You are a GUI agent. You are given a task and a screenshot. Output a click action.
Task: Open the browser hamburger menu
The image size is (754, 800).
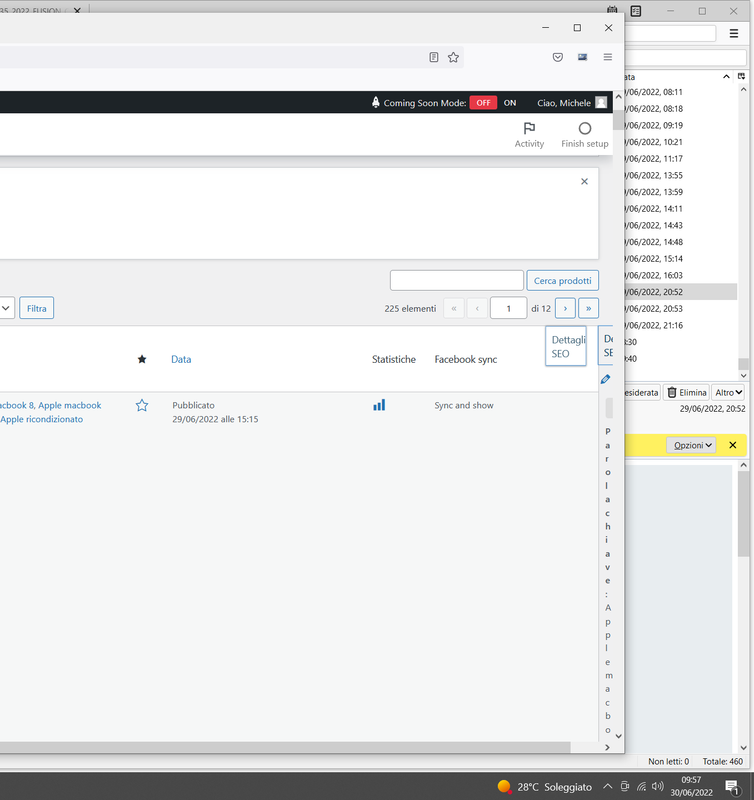coord(608,57)
